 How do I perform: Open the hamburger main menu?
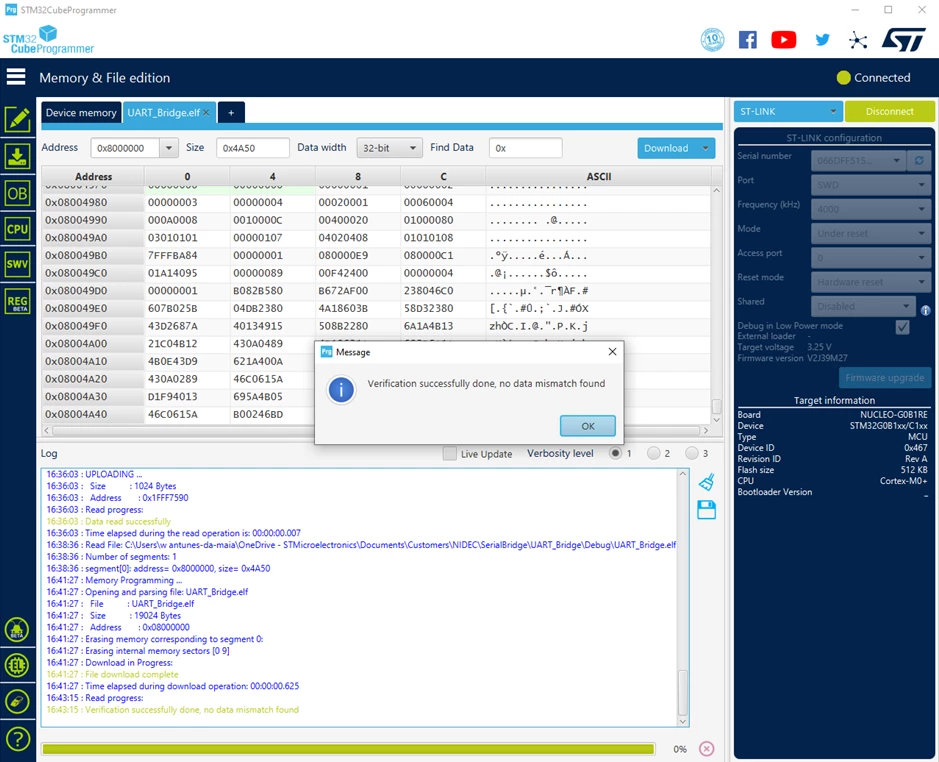pyautogui.click(x=16, y=77)
